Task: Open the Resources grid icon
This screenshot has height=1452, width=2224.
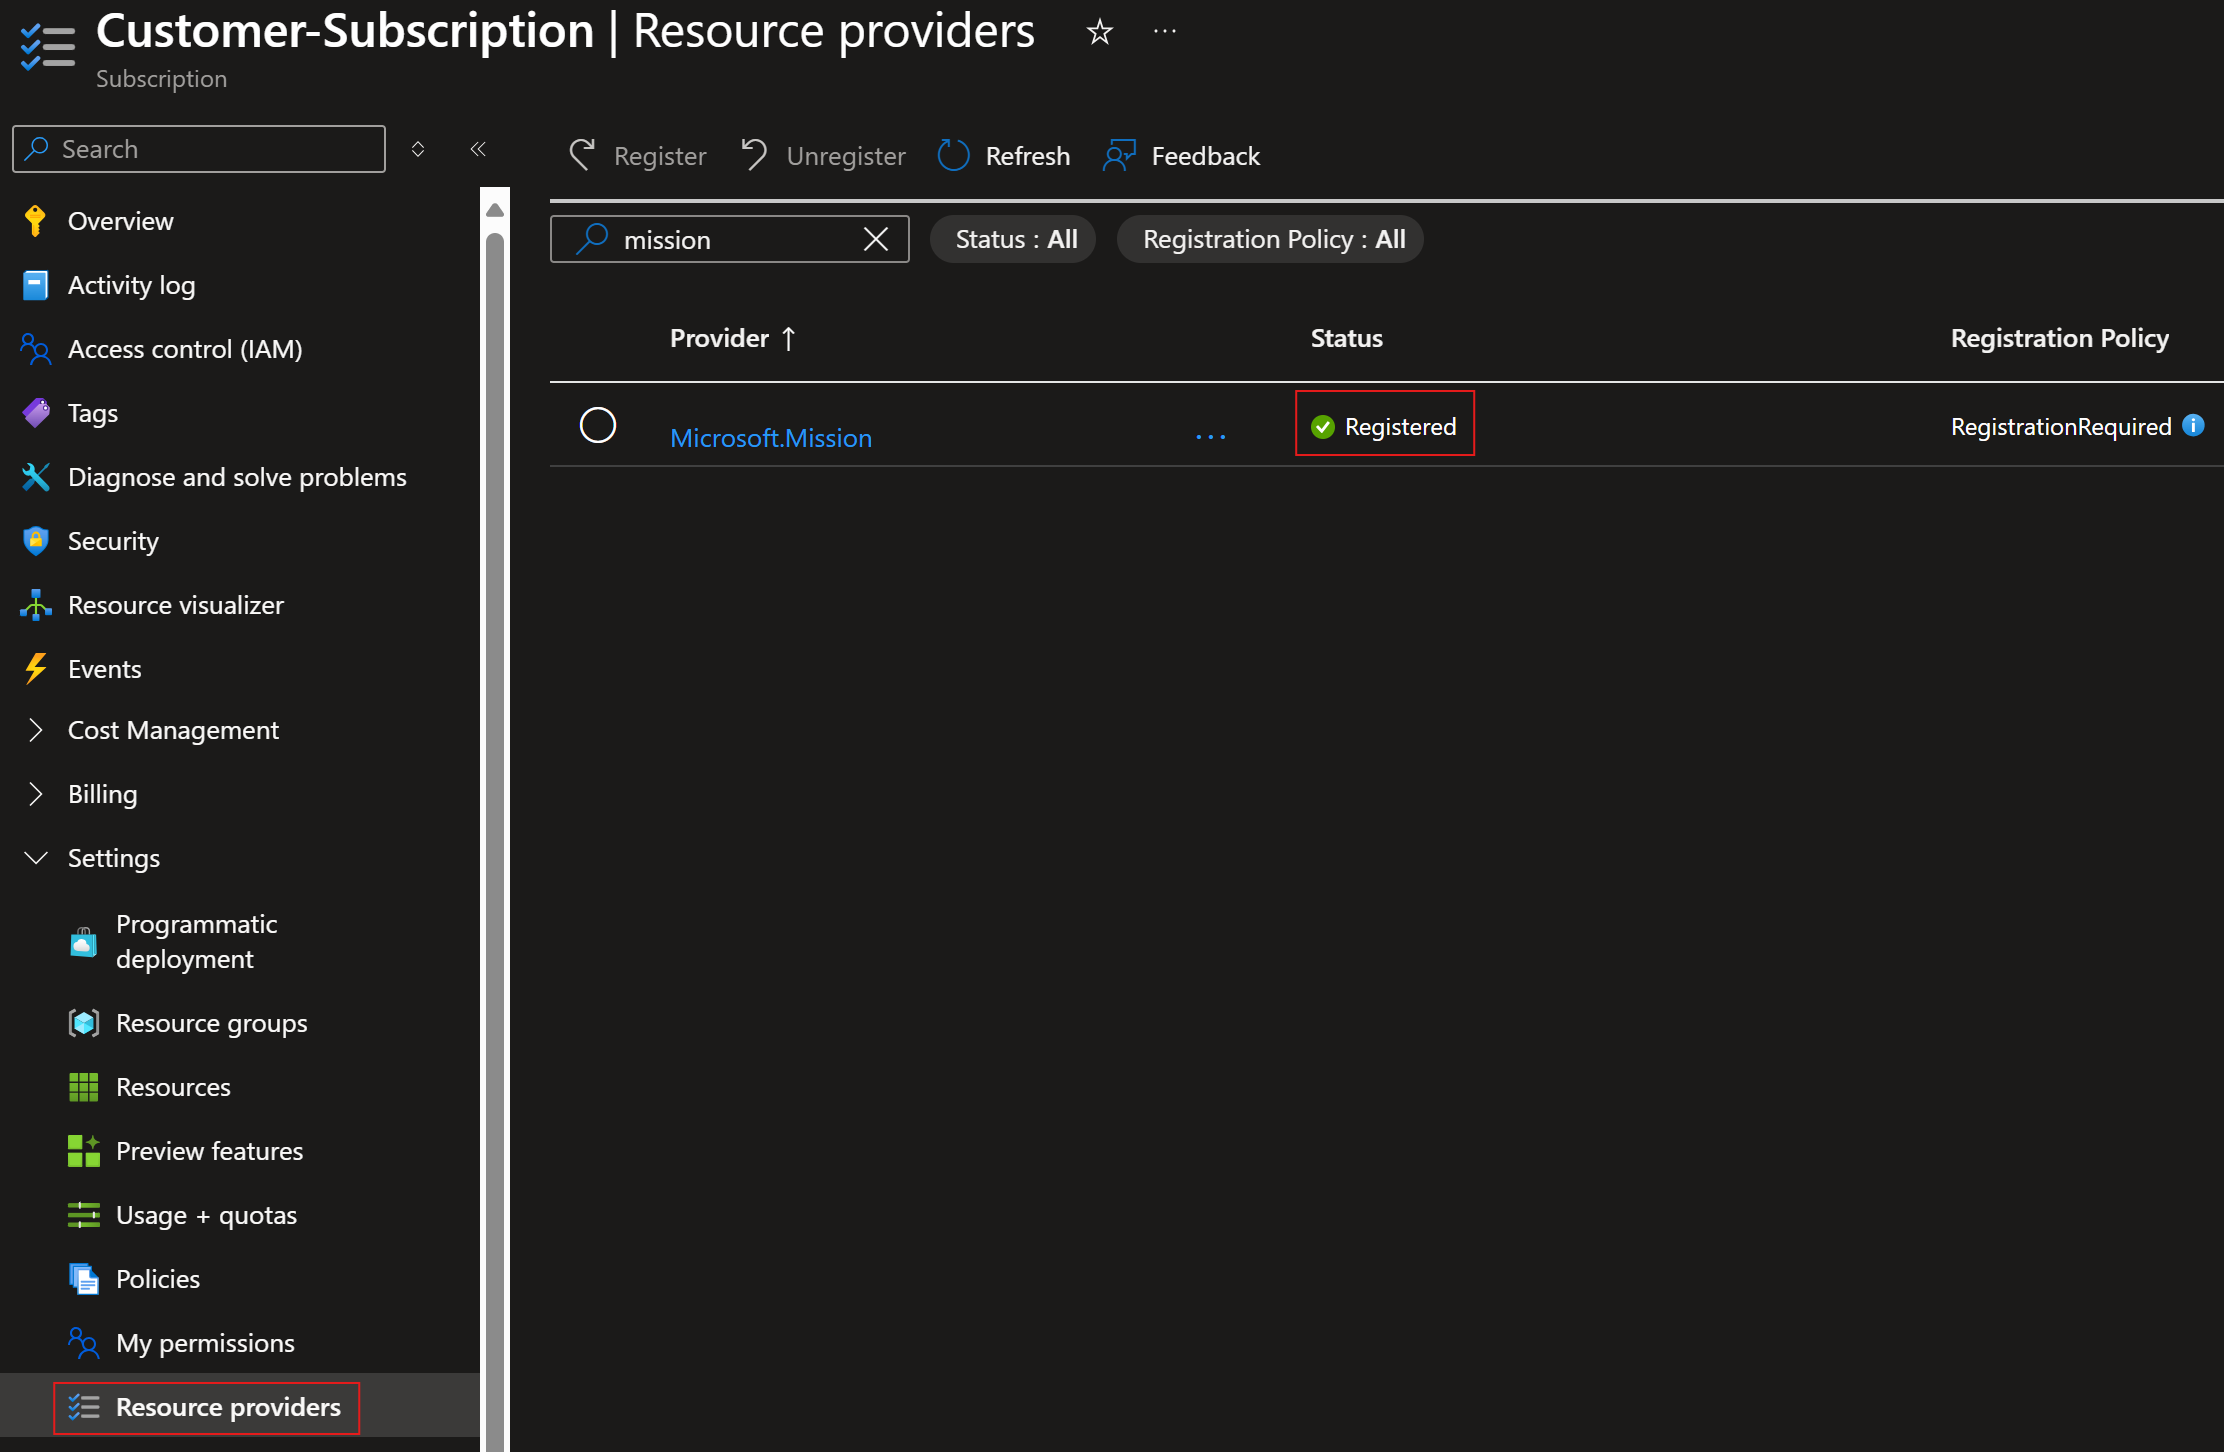Action: pos(84,1087)
